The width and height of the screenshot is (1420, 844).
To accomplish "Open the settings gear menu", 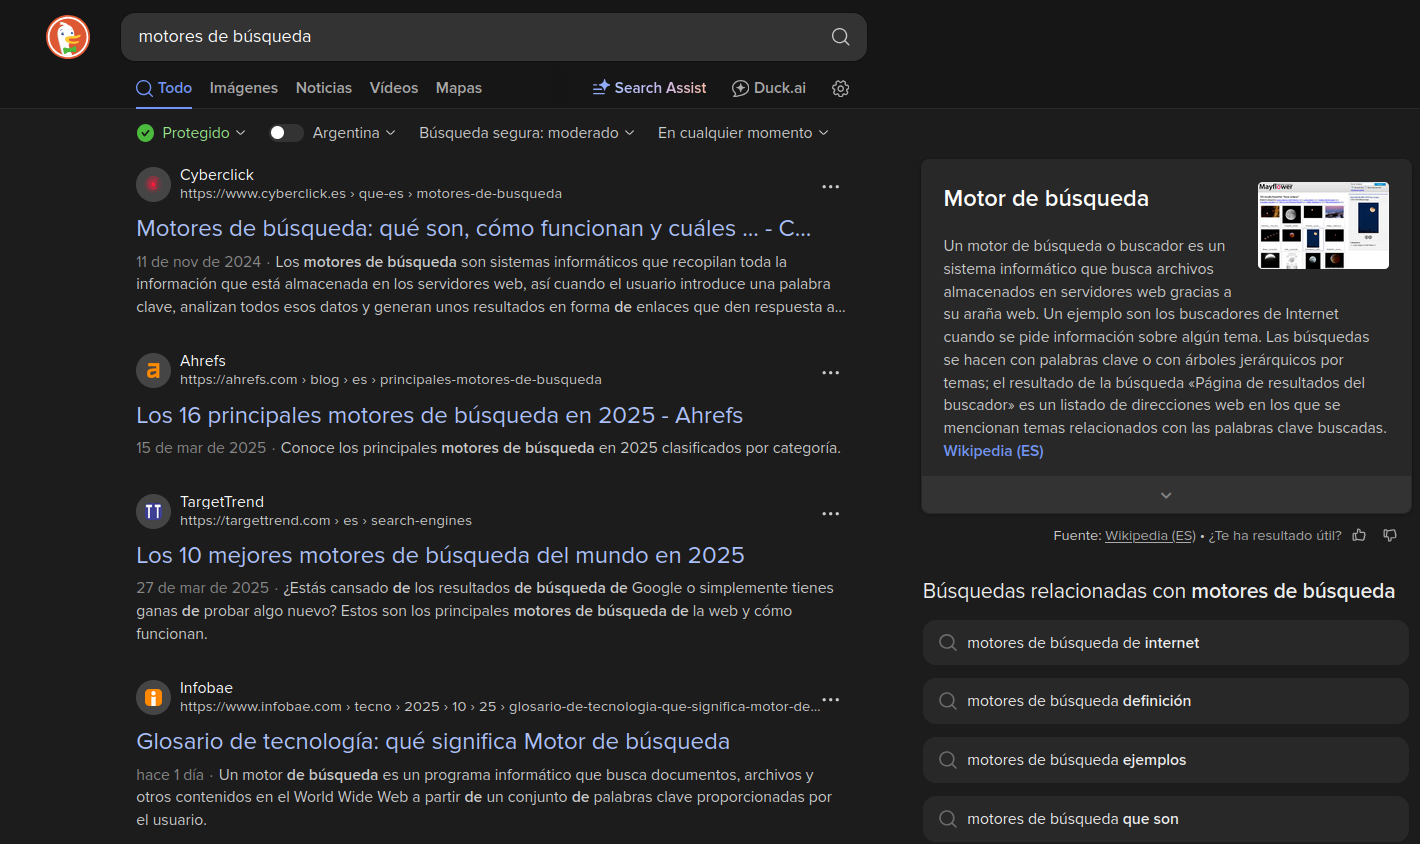I will tap(840, 88).
